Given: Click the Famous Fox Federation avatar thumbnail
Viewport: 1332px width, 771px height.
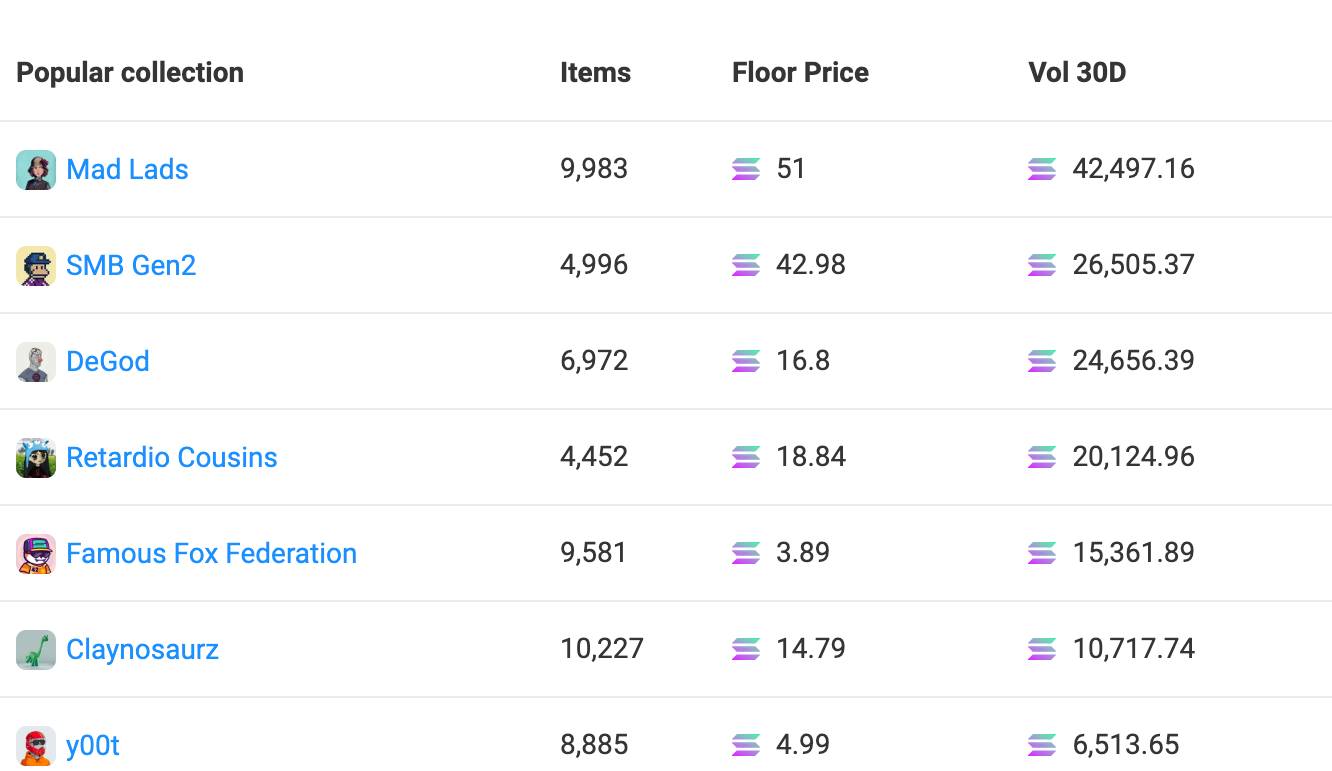Looking at the screenshot, I should pyautogui.click(x=36, y=554).
